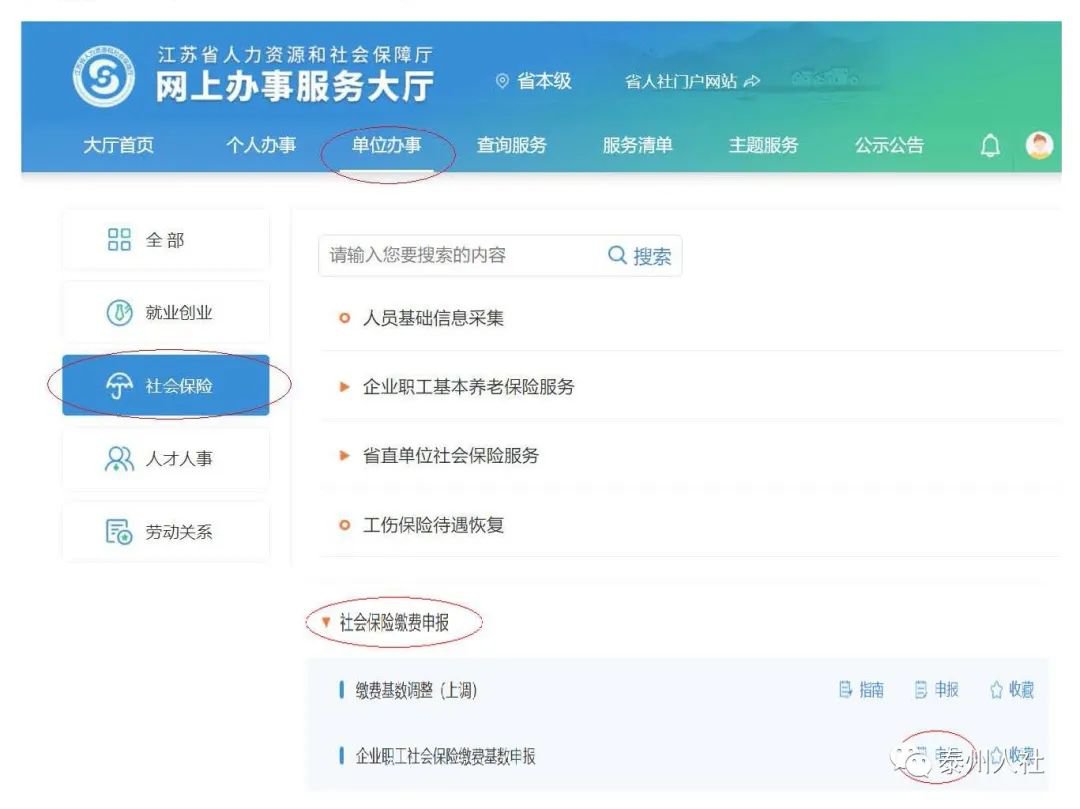Click 申报 for 缴费基数调整 (上调)
This screenshot has height=809, width=1080.
[x=936, y=690]
